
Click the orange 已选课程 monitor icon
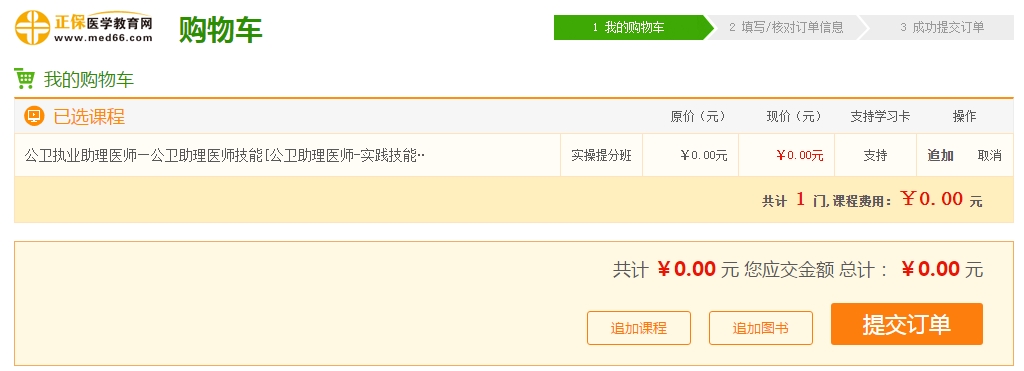[34, 116]
